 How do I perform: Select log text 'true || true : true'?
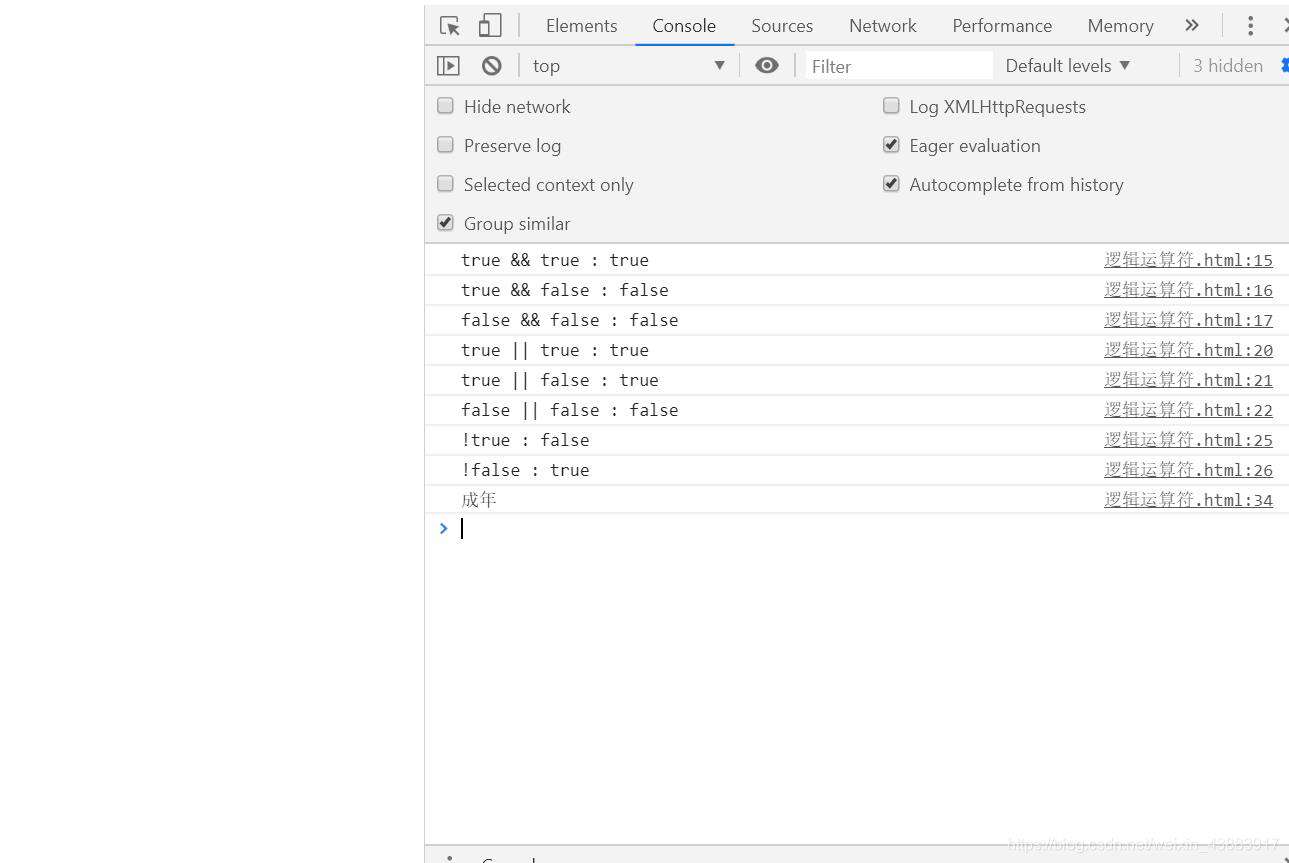(x=555, y=350)
